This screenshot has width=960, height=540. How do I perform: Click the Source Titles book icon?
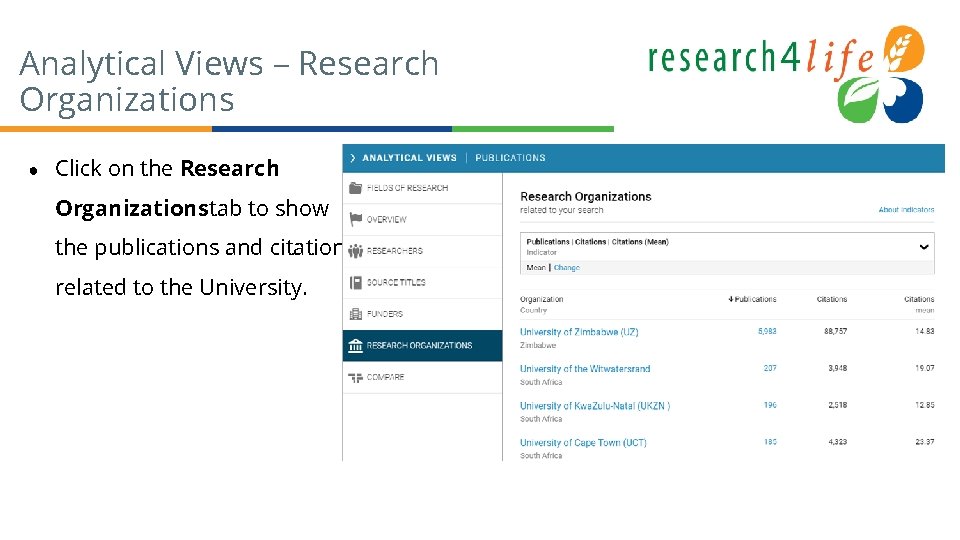(x=355, y=282)
